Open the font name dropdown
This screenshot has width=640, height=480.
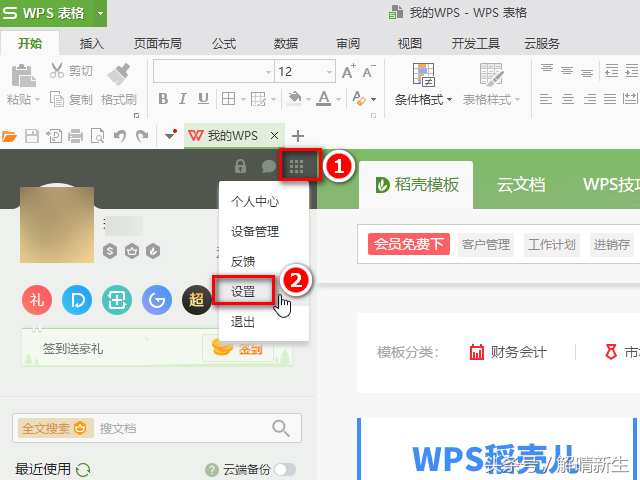coord(268,72)
